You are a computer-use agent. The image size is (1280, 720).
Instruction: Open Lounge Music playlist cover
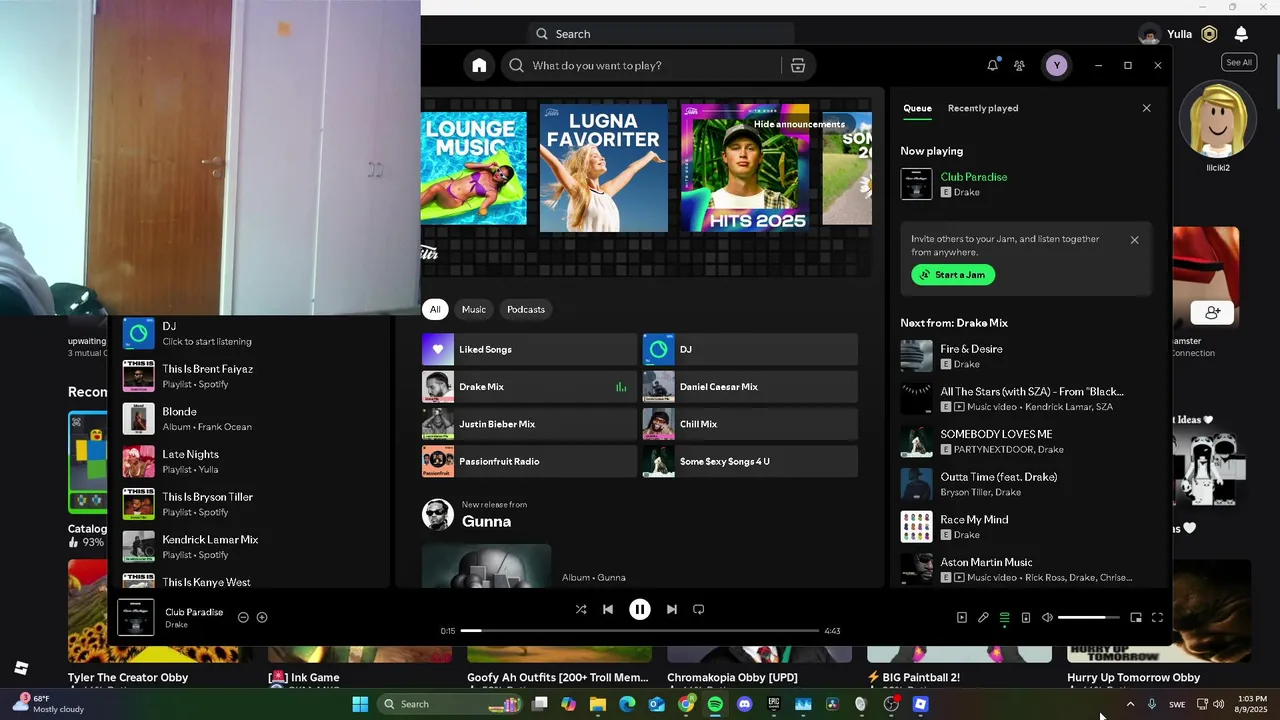click(x=474, y=168)
